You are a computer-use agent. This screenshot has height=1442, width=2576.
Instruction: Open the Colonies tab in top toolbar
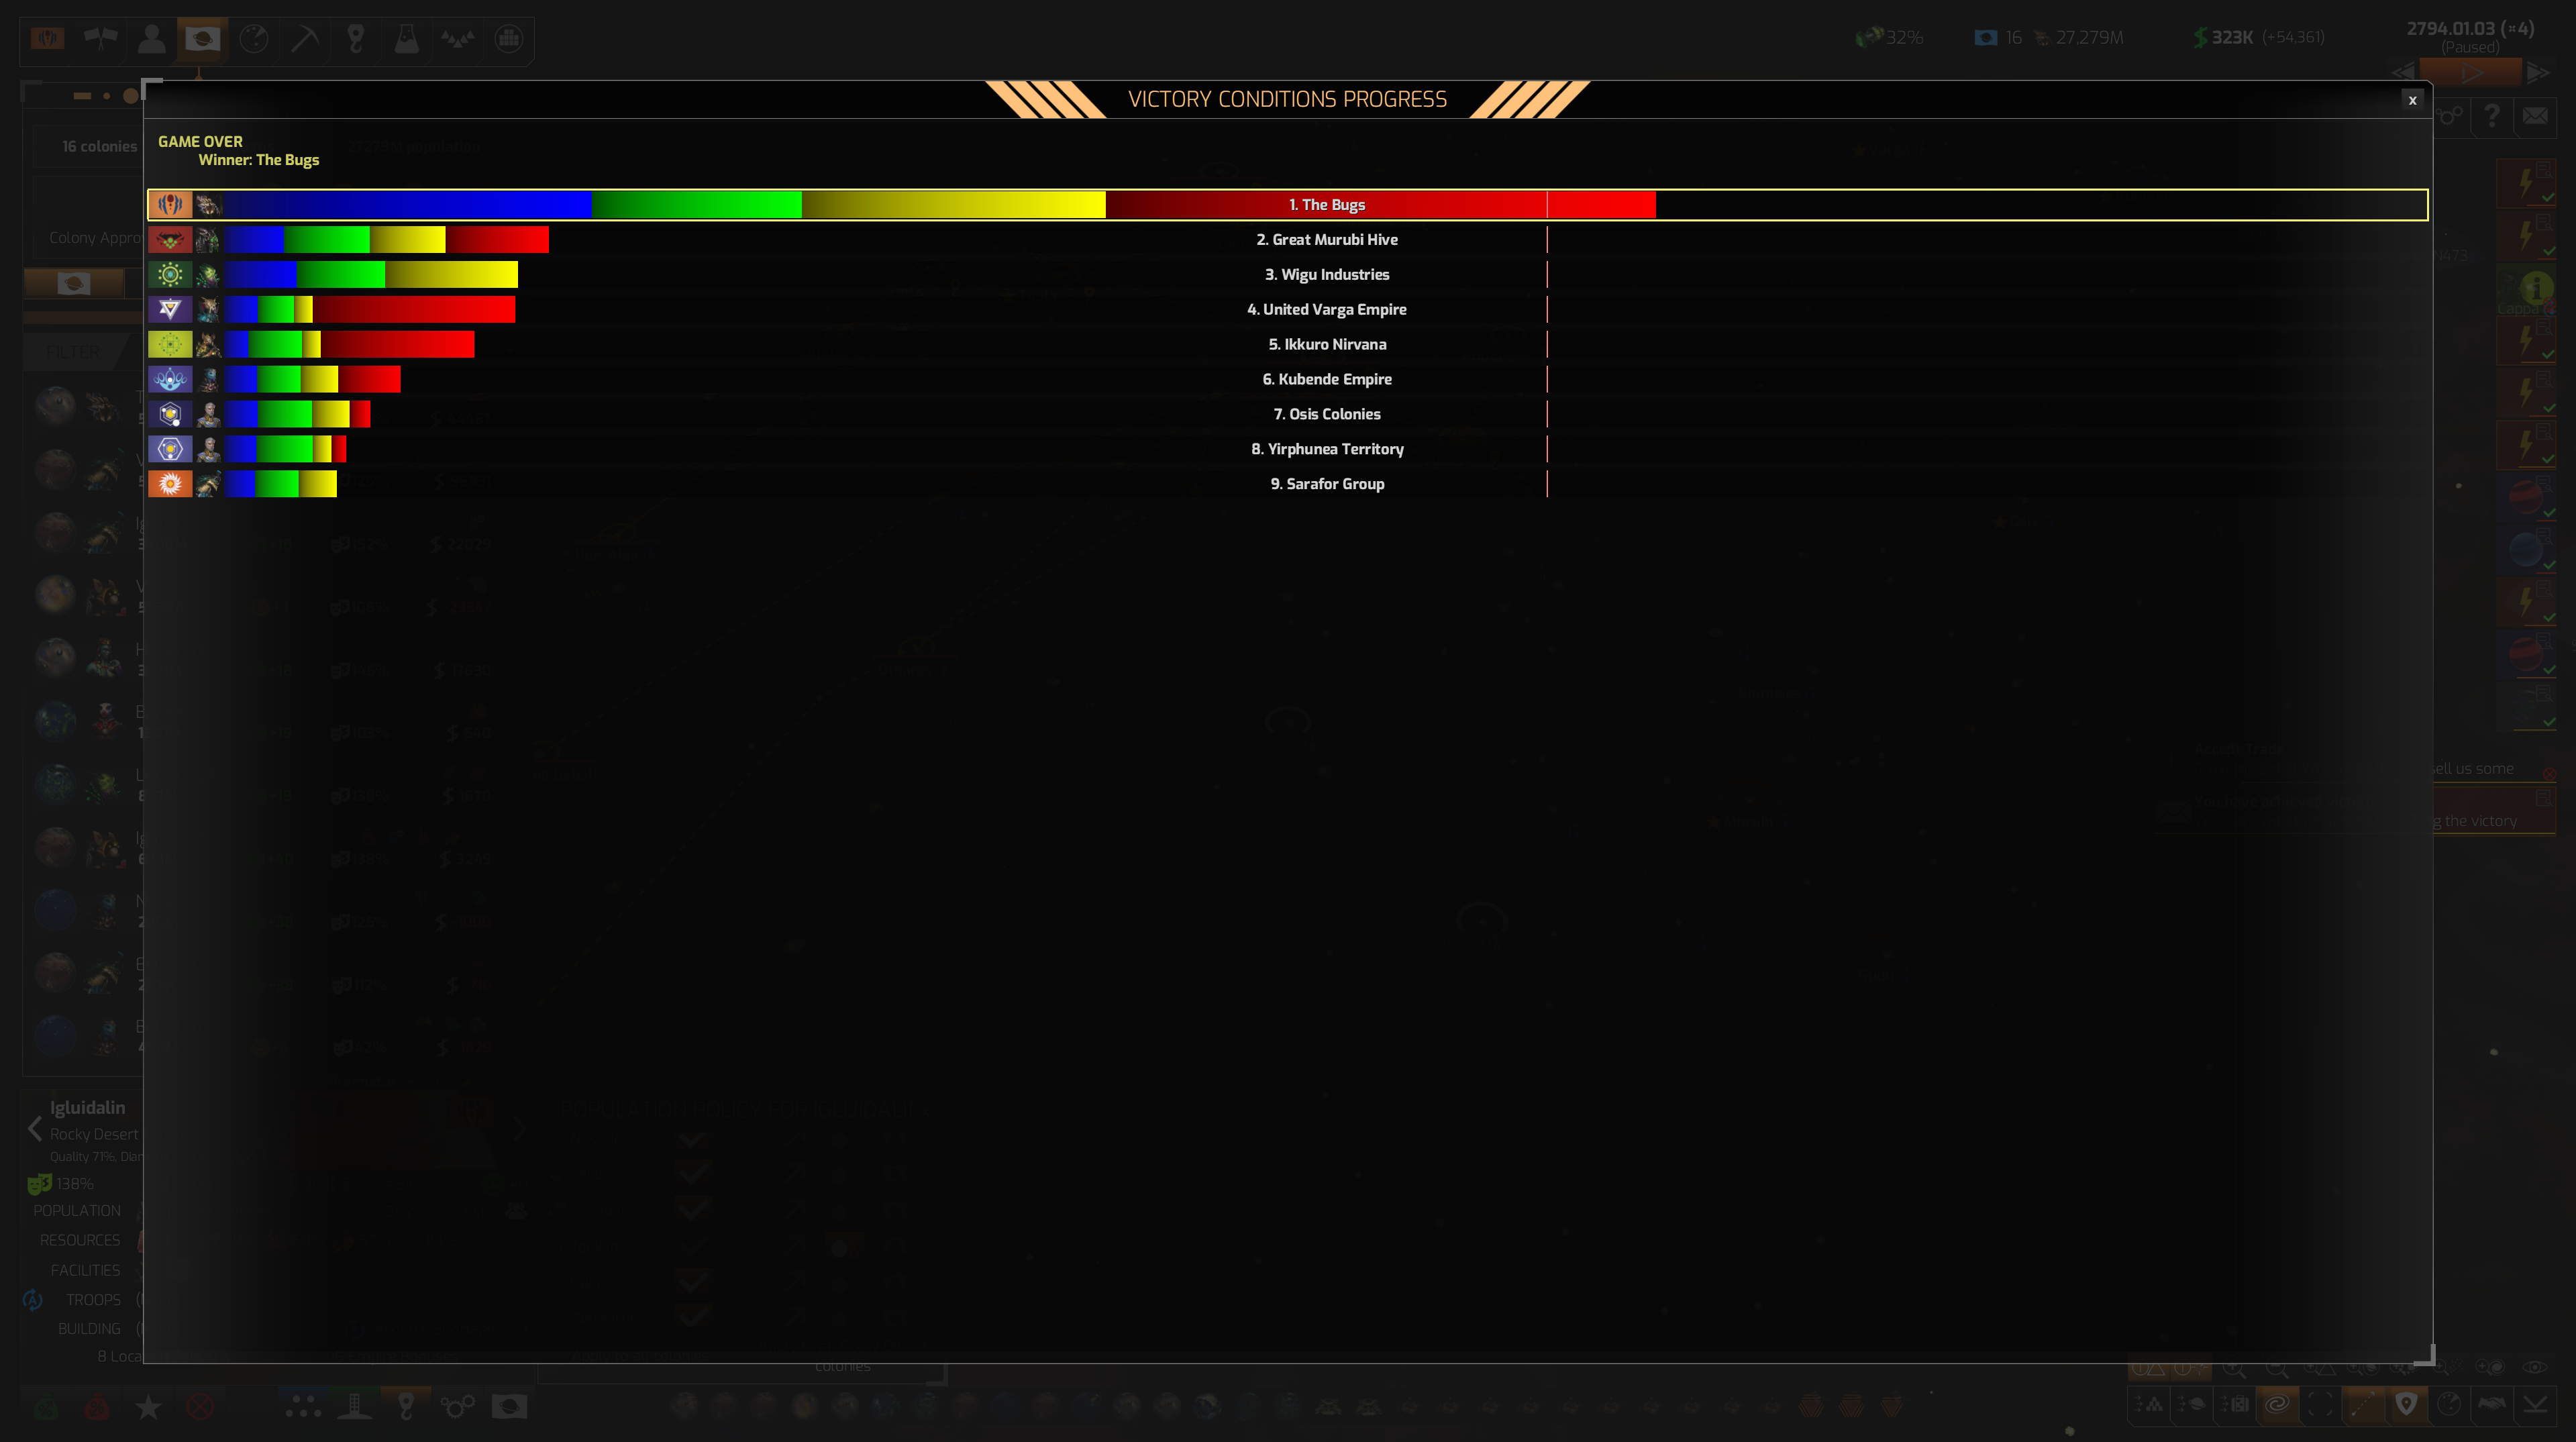[203, 39]
